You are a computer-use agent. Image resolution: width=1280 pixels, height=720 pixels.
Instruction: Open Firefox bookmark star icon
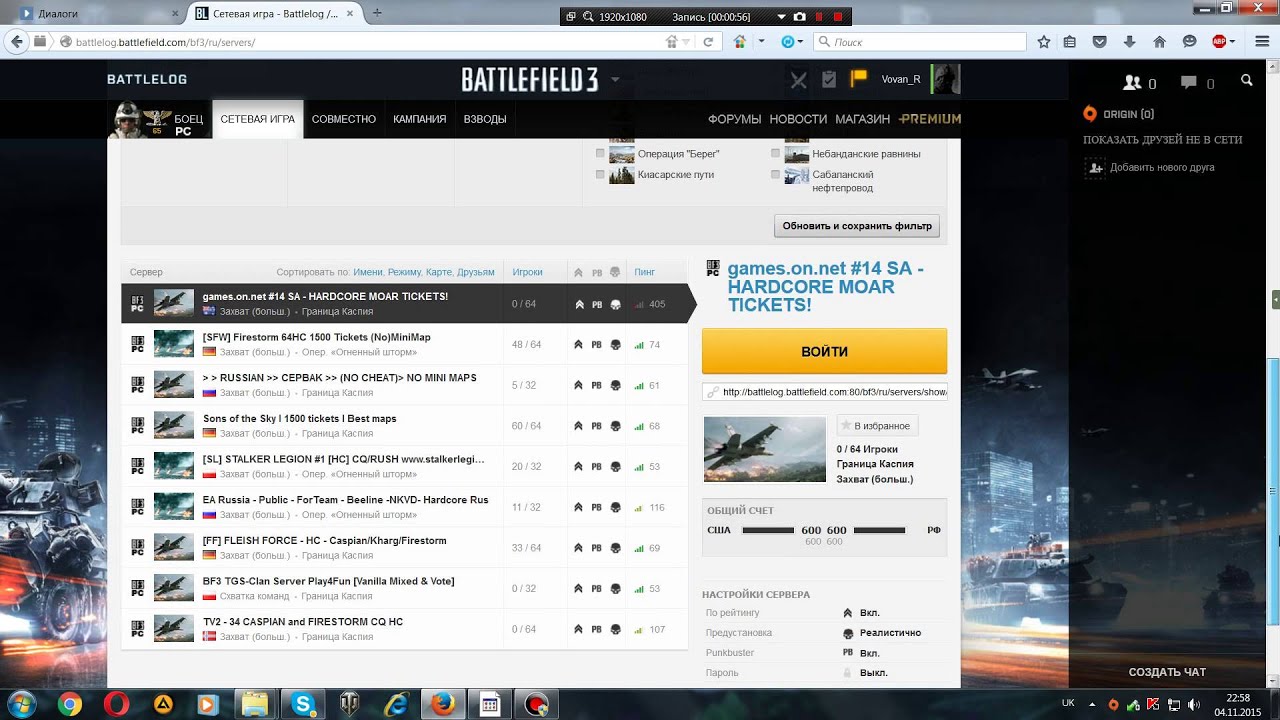[x=1043, y=42]
